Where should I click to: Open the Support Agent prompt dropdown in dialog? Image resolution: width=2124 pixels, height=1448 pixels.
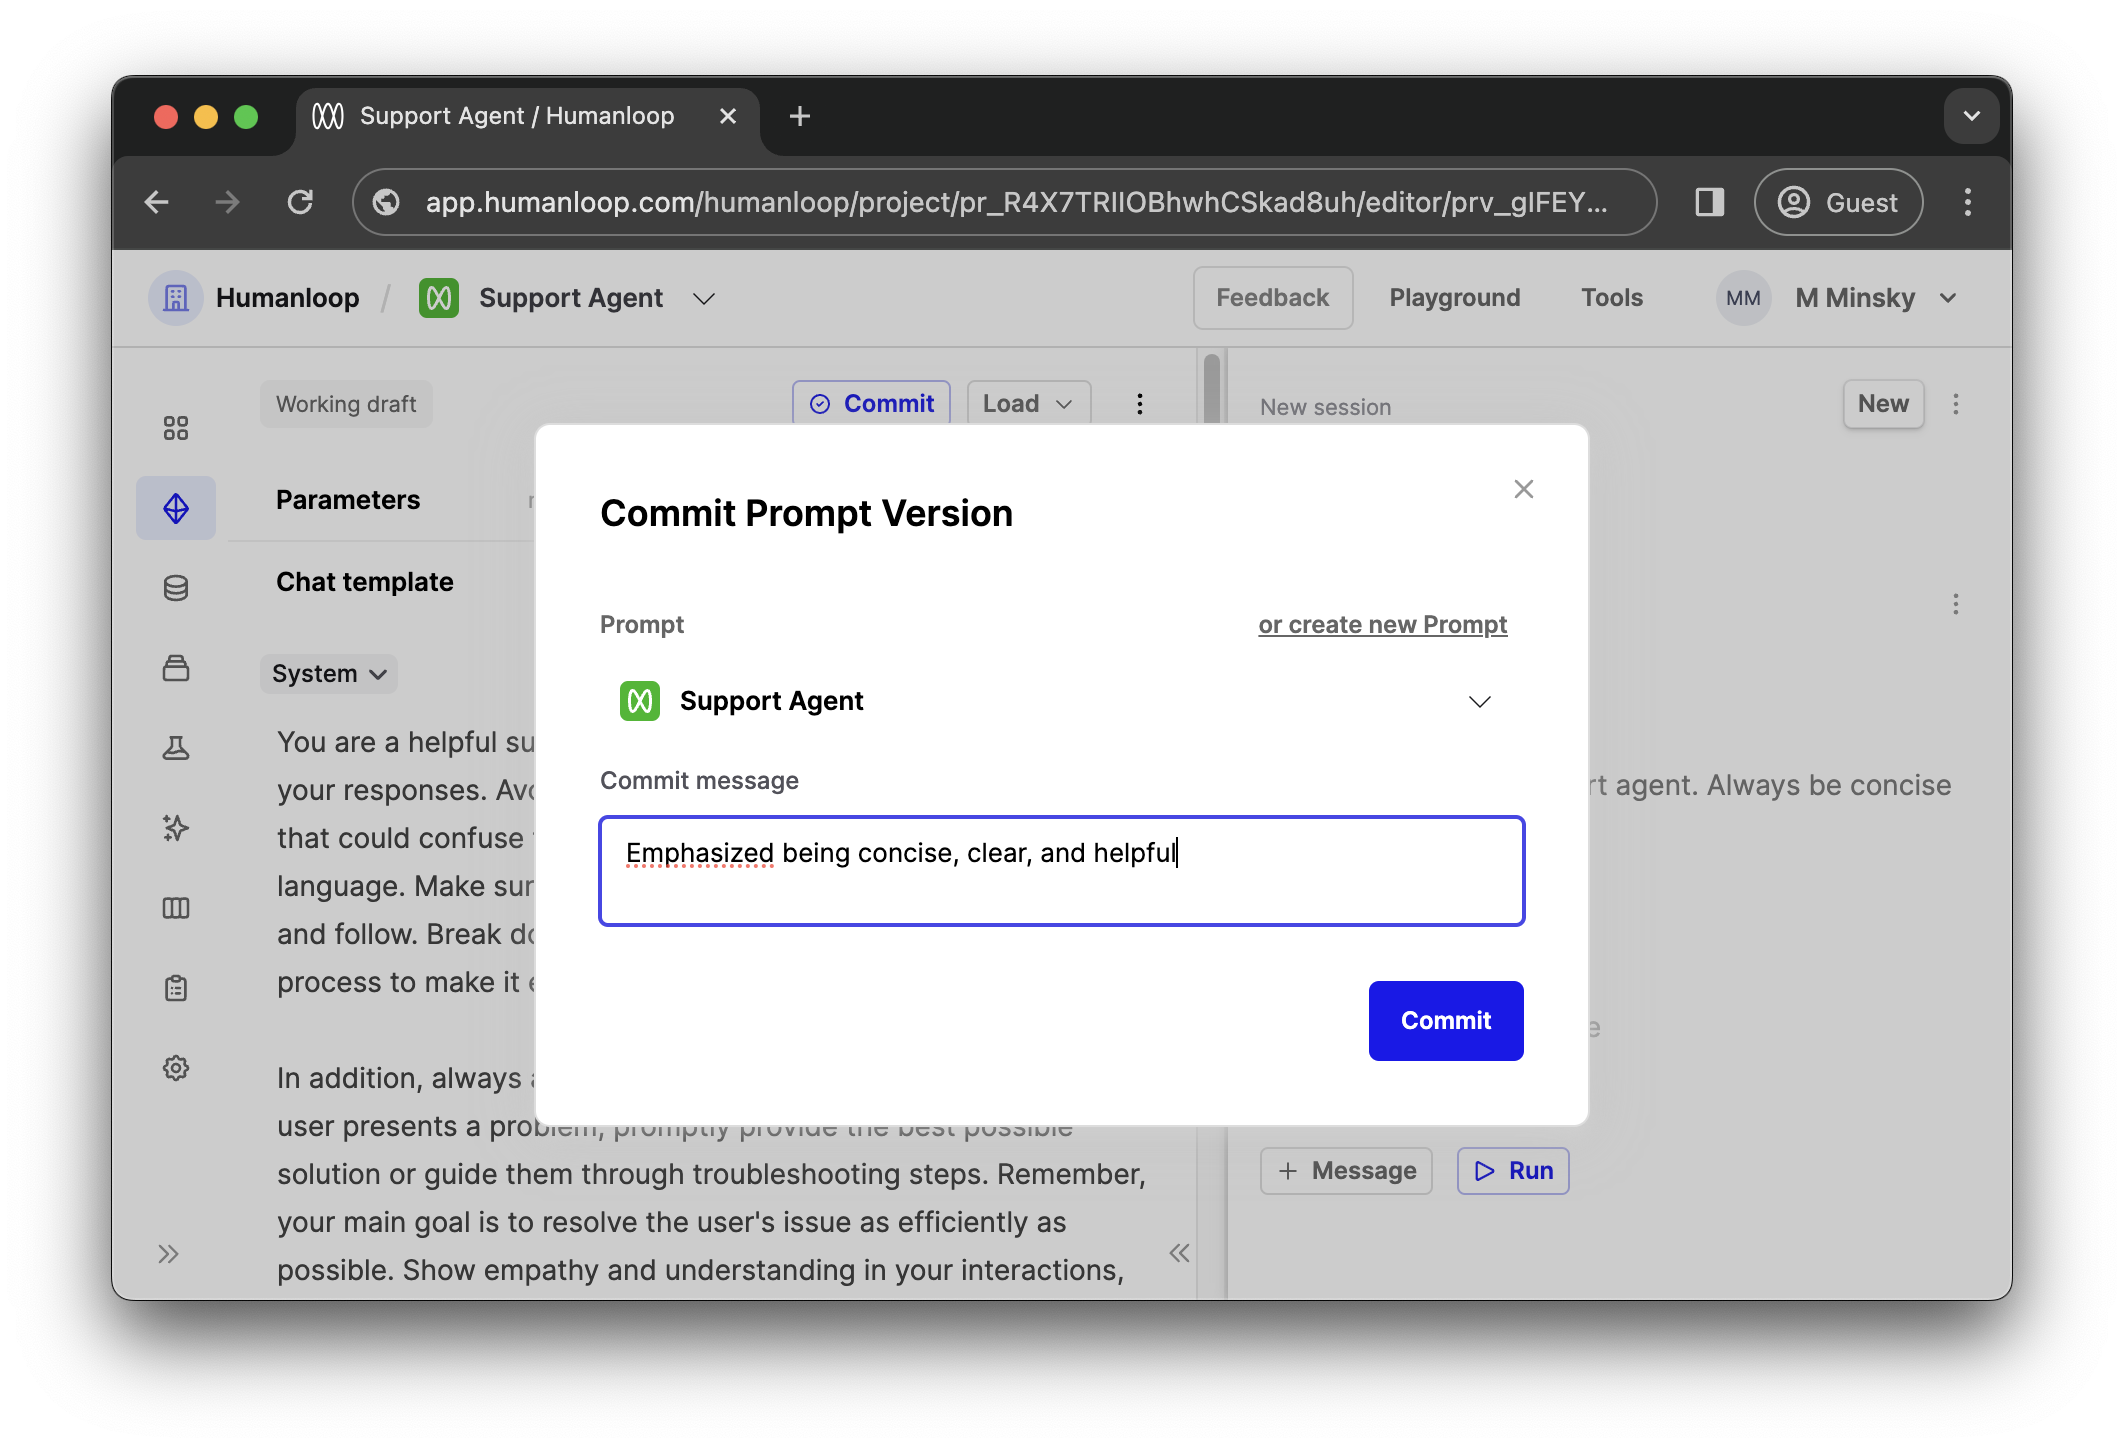tap(1061, 701)
